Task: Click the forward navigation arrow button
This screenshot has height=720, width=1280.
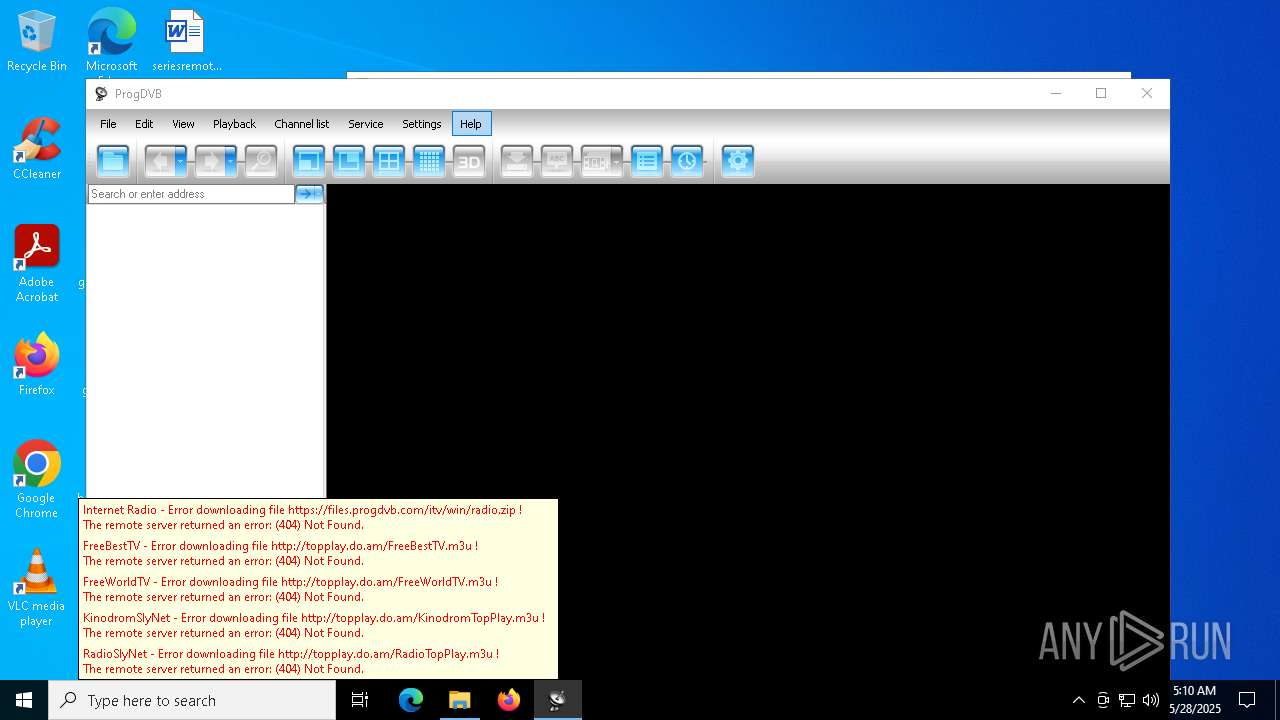Action: coord(209,161)
